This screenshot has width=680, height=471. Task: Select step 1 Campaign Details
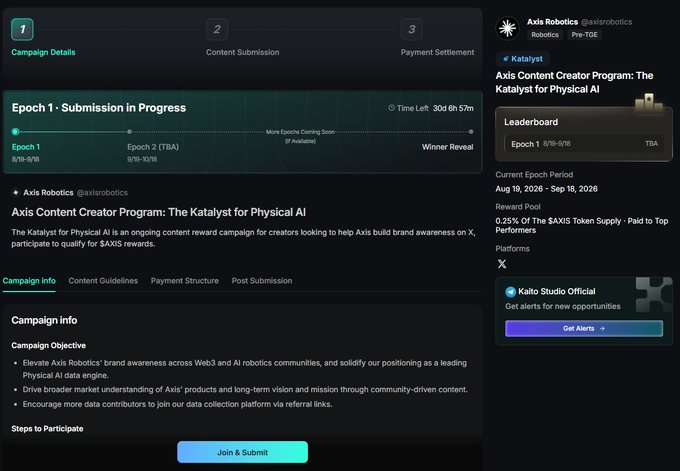click(x=22, y=29)
